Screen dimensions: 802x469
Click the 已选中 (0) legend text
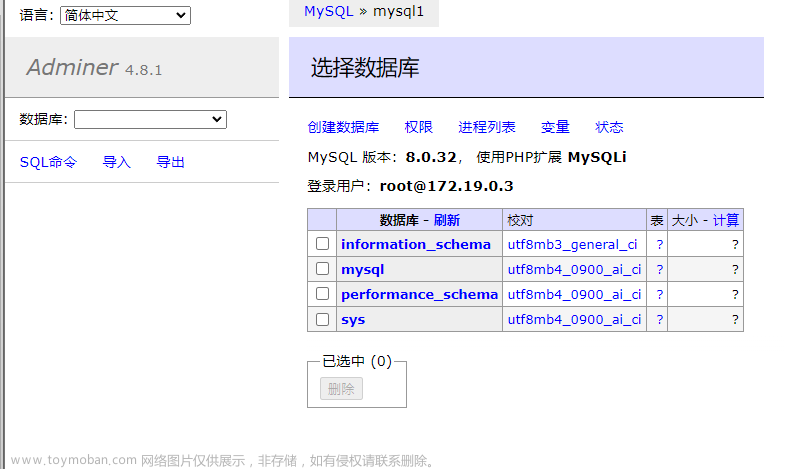357,362
